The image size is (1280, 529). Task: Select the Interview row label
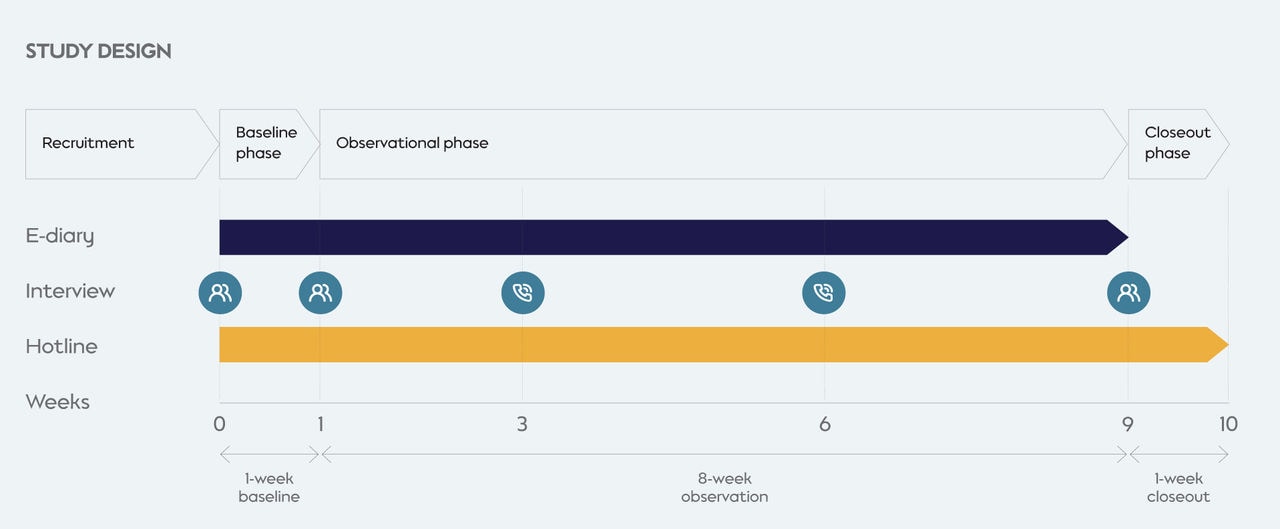pos(70,291)
